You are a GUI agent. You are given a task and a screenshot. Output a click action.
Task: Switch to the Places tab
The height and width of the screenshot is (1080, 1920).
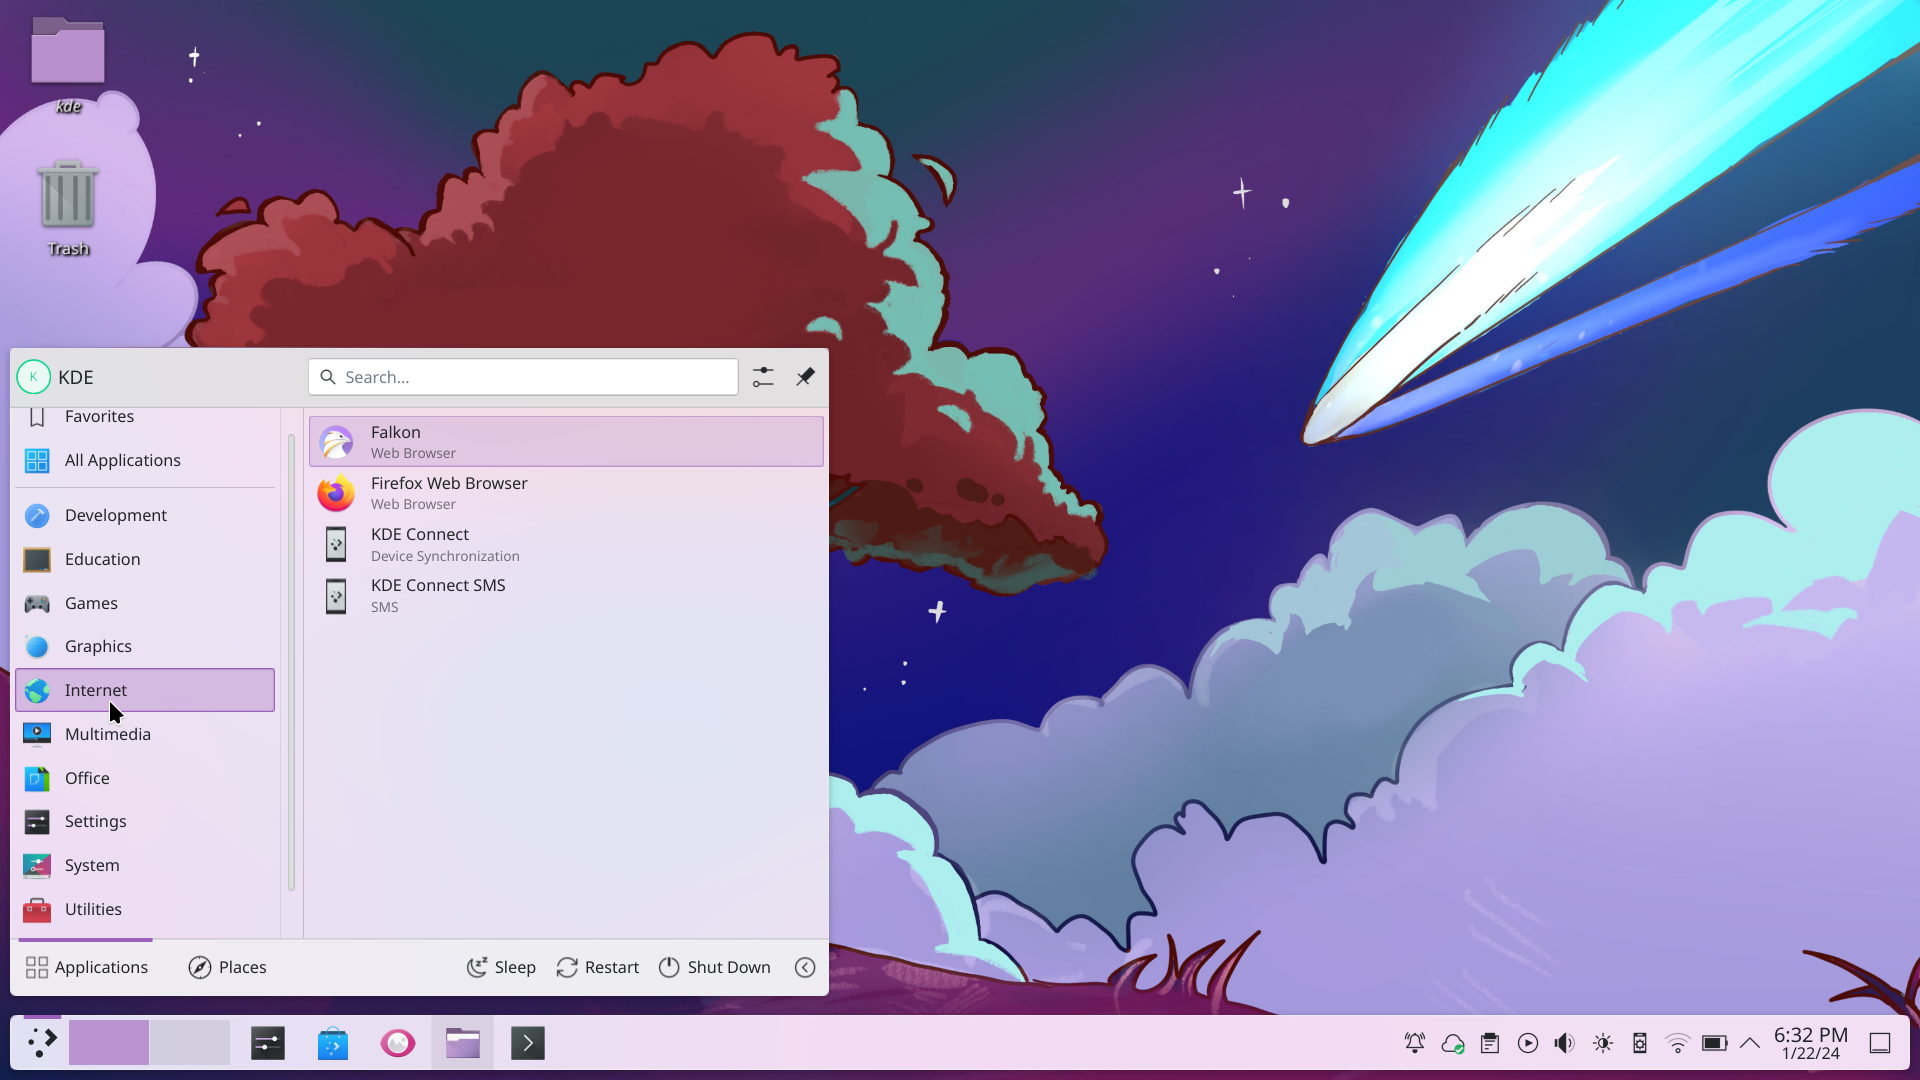click(x=228, y=967)
